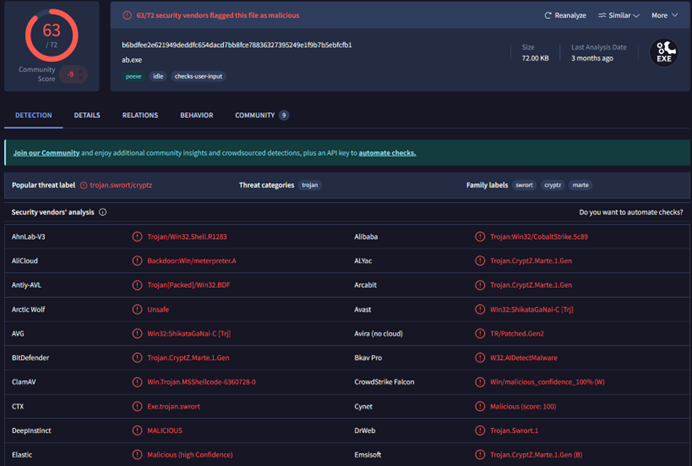Click the AVG detection alert icon
Screen dimensions: 692x466
[x=137, y=334]
